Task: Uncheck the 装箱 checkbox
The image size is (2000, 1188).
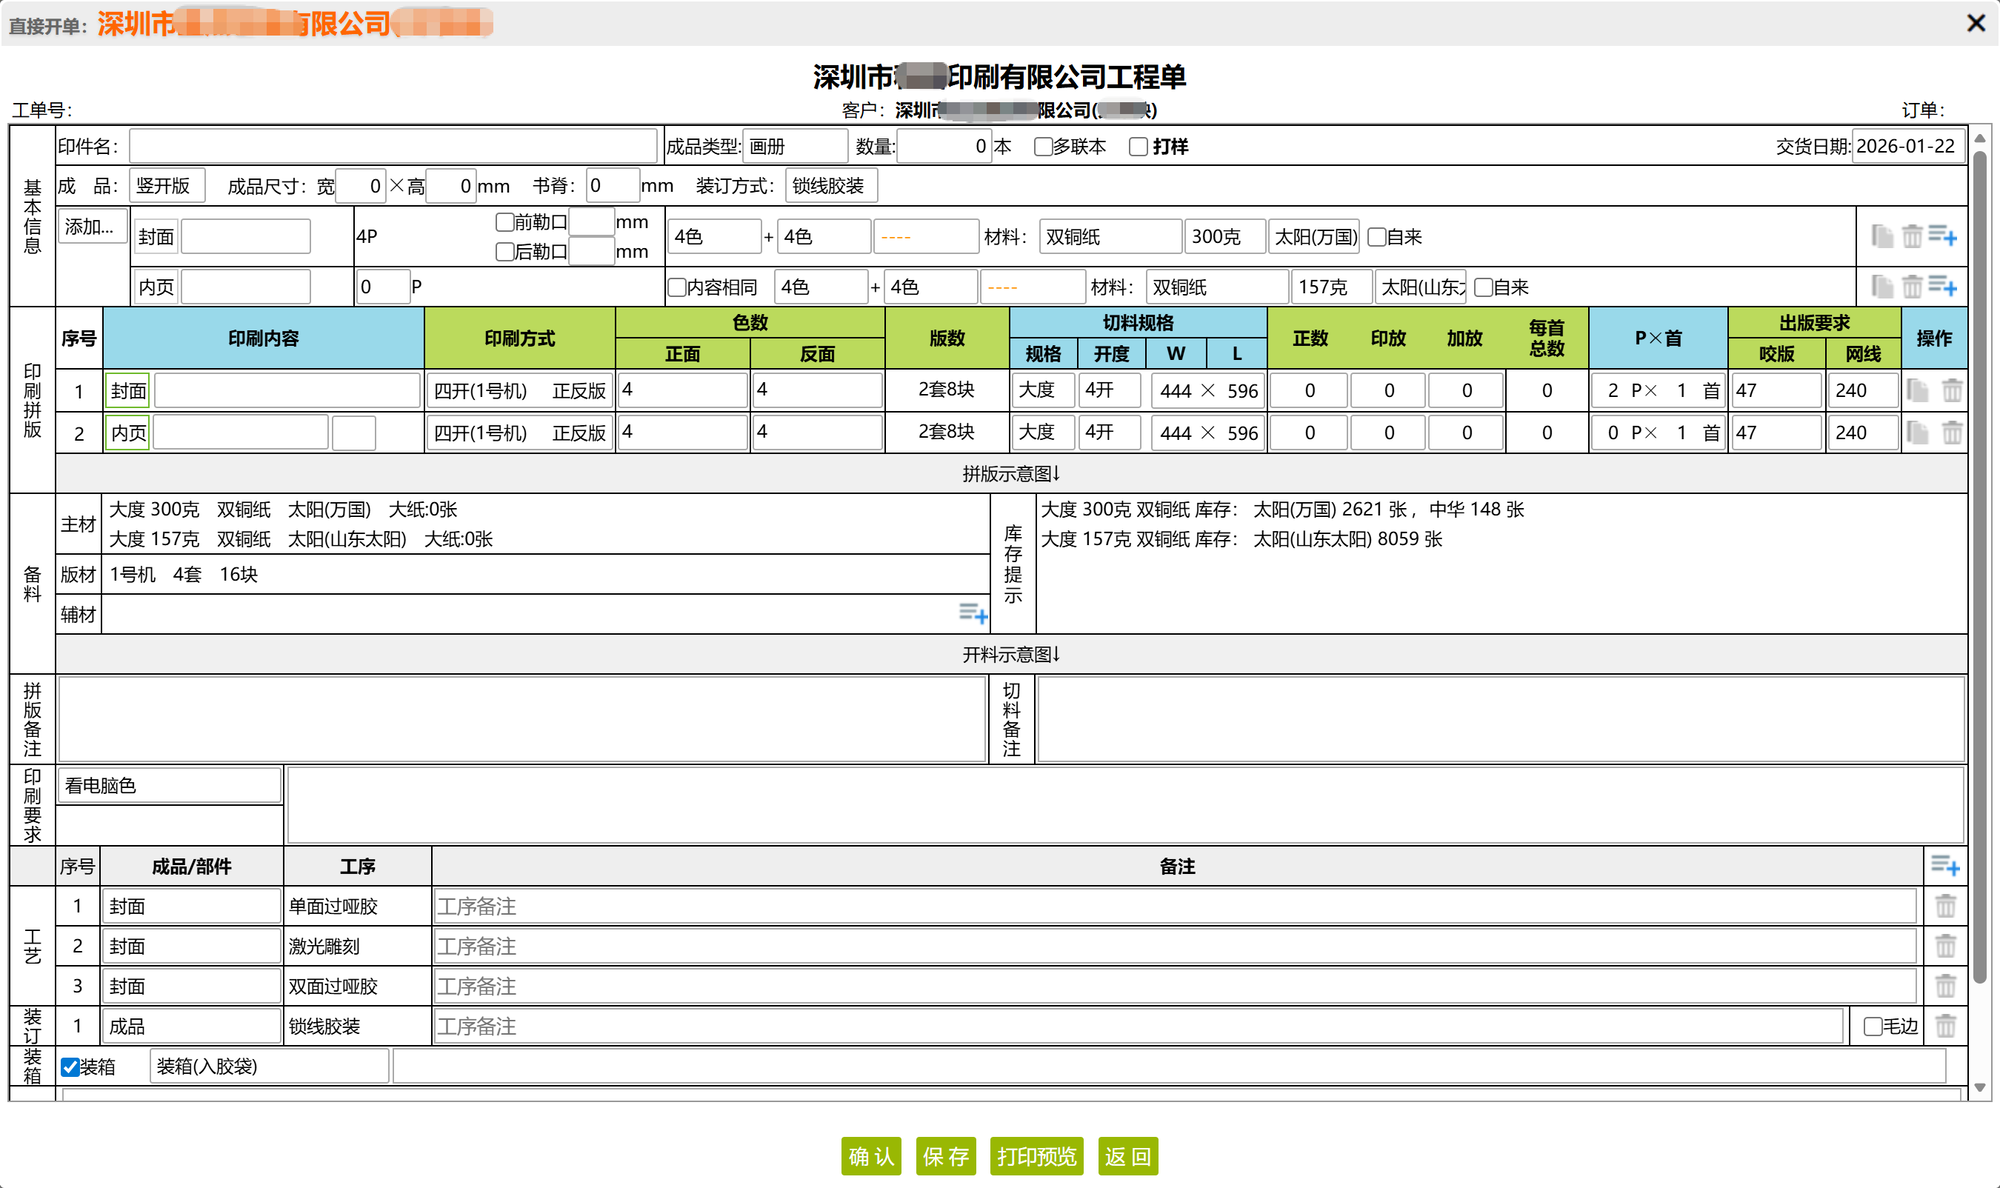Action: (x=71, y=1067)
